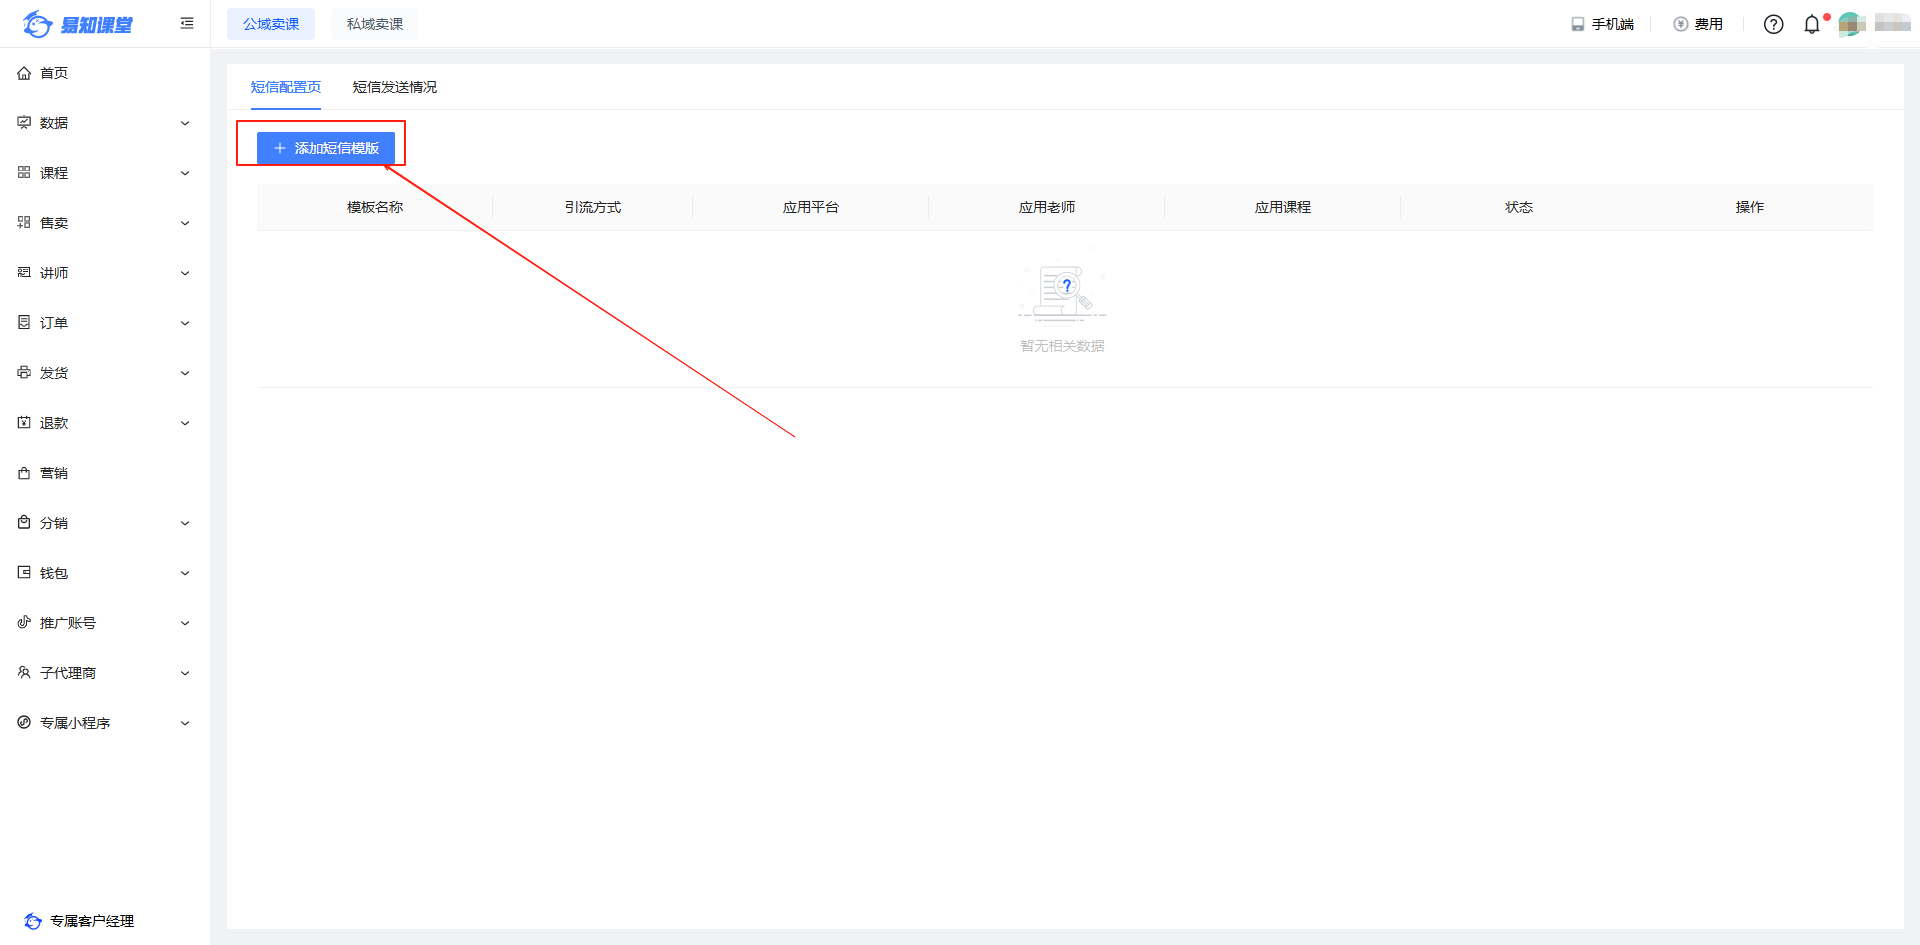The image size is (1920, 945).
Task: Open 专属客户经理 contact link
Action: point(79,921)
